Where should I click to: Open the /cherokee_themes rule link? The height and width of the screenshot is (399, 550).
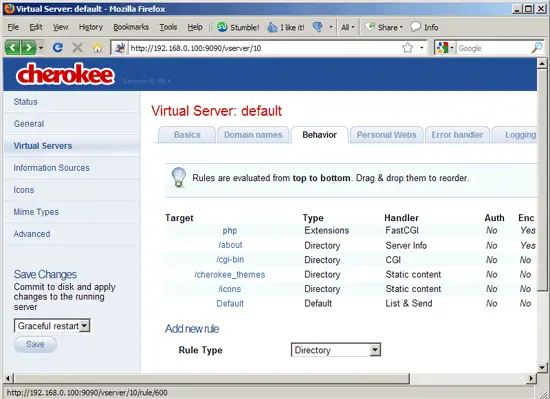point(230,275)
